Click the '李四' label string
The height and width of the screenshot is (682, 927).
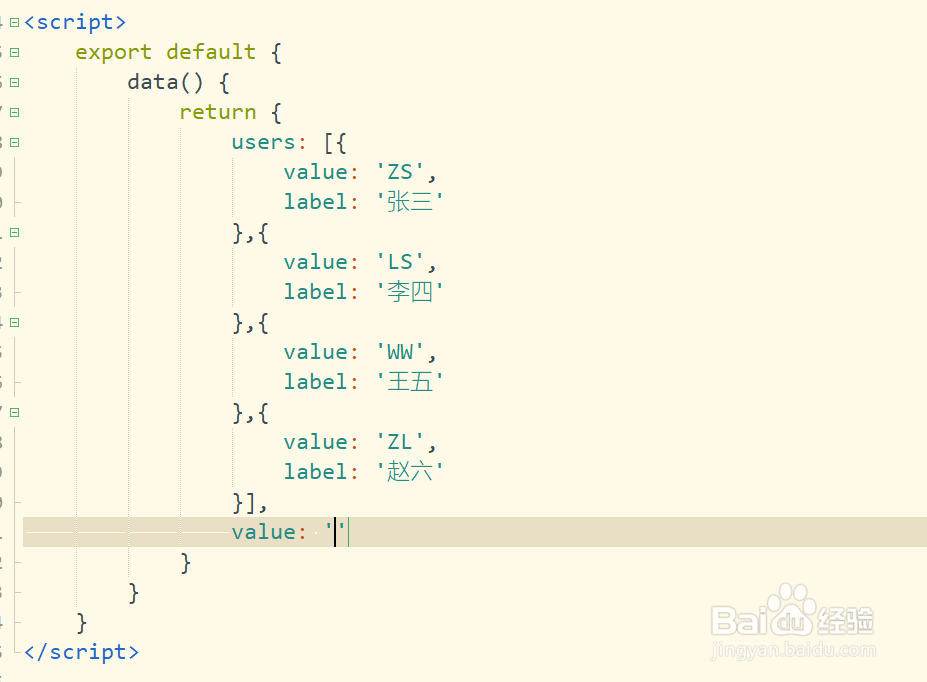(x=410, y=292)
